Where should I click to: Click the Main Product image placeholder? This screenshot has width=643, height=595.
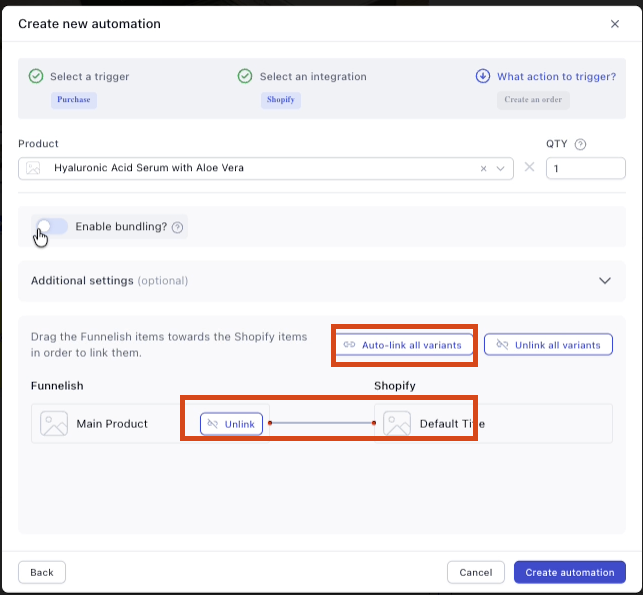[x=54, y=424]
